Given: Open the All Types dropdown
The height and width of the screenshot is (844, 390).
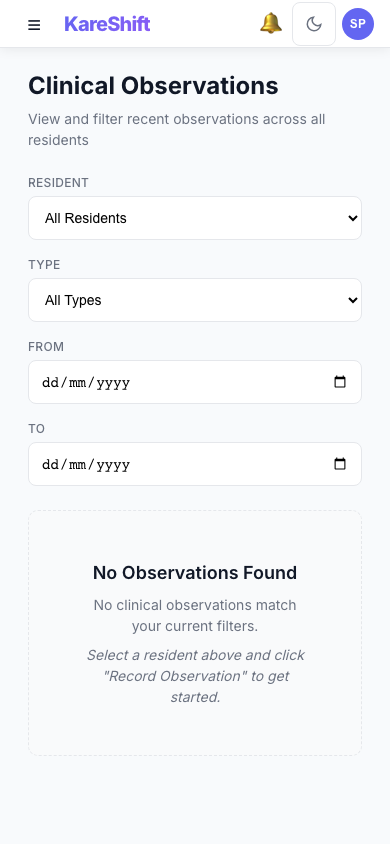Looking at the screenshot, I should [195, 300].
